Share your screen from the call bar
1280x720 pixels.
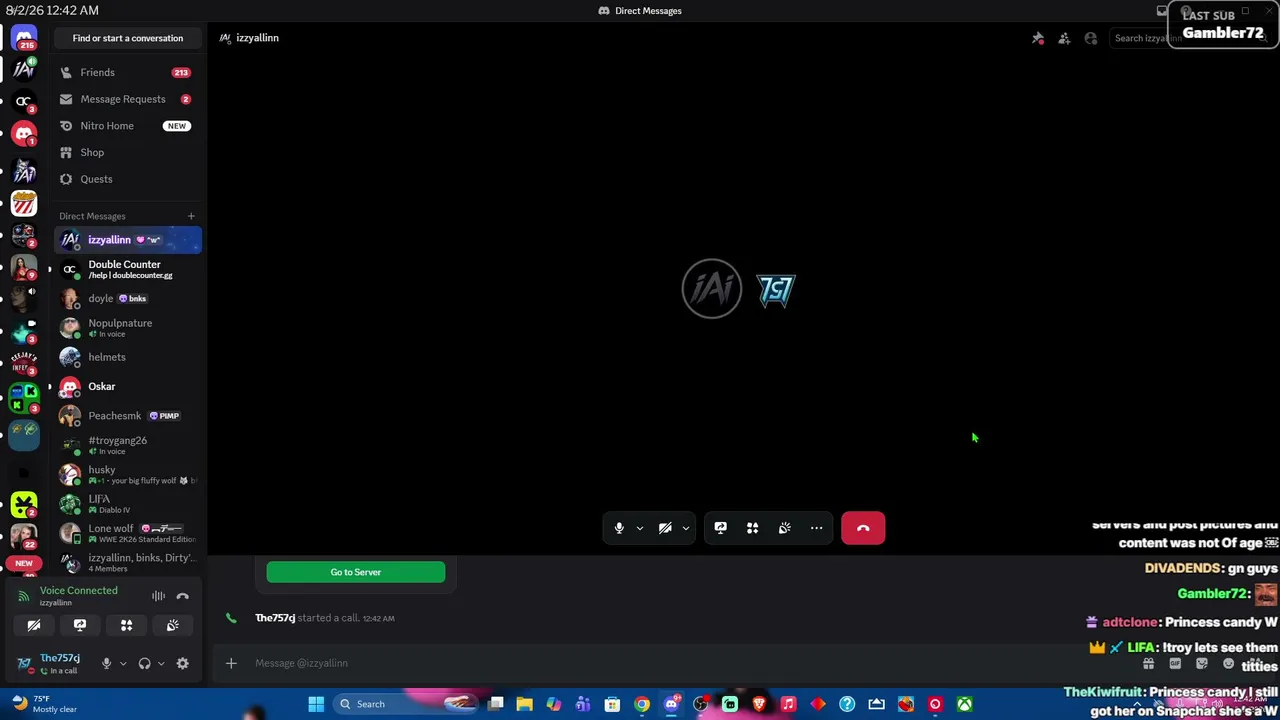click(720, 528)
